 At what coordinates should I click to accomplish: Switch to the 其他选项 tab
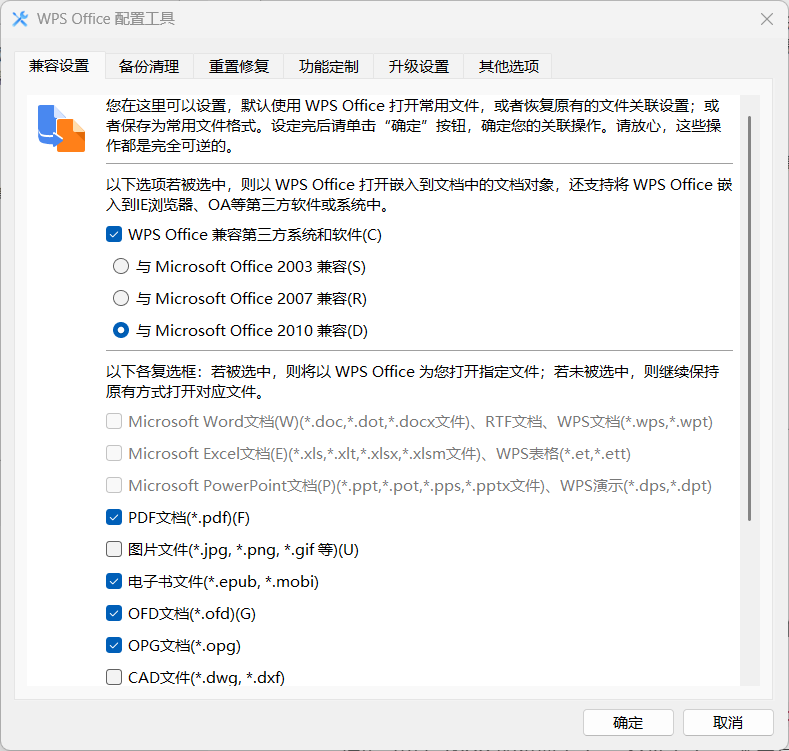(x=509, y=66)
